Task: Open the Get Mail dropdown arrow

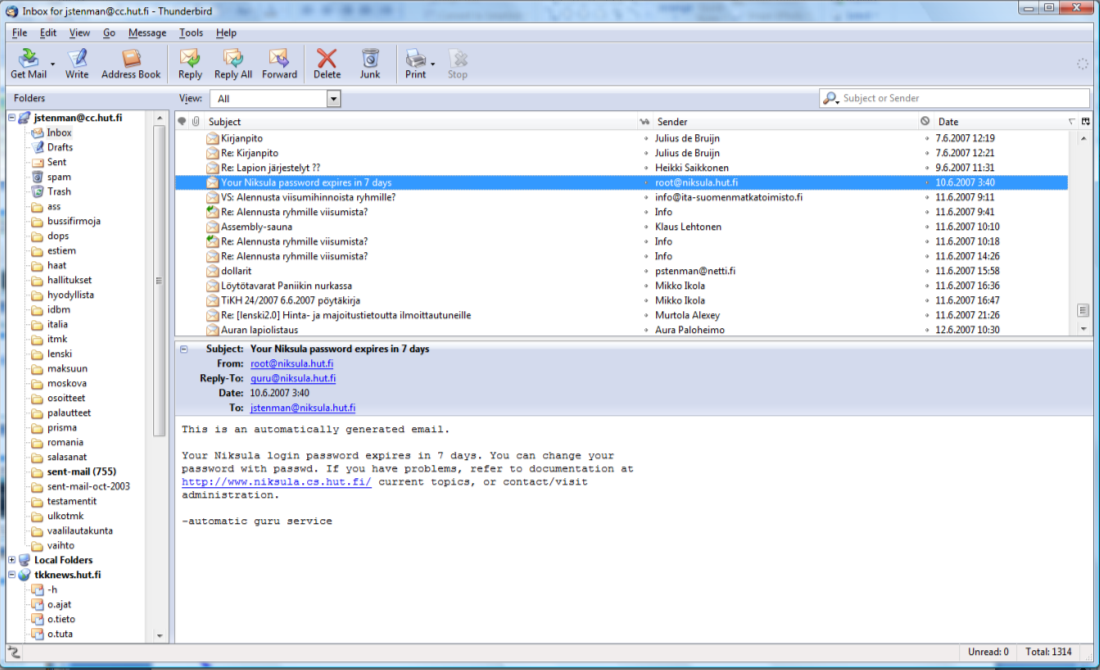Action: point(53,65)
